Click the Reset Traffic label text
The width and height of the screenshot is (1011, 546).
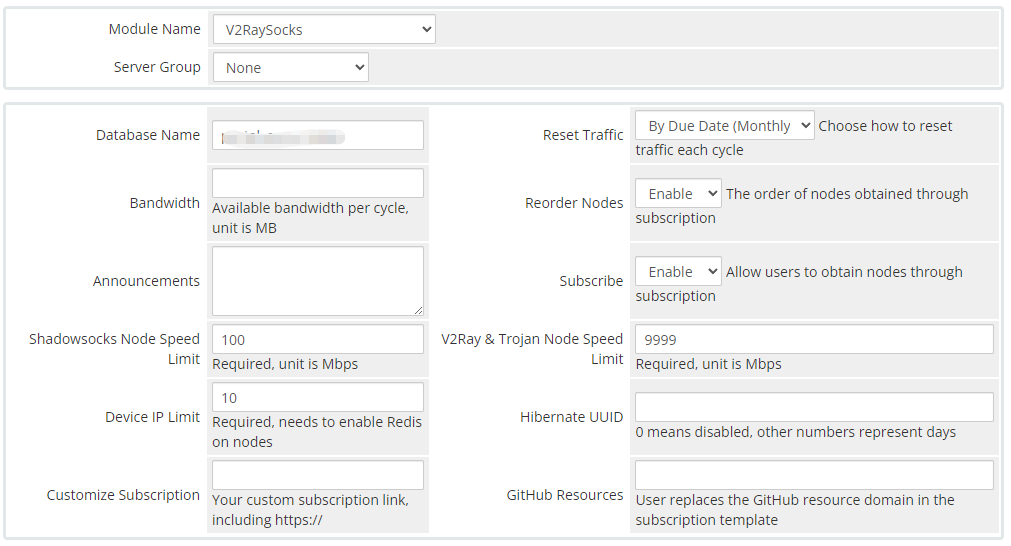(583, 135)
